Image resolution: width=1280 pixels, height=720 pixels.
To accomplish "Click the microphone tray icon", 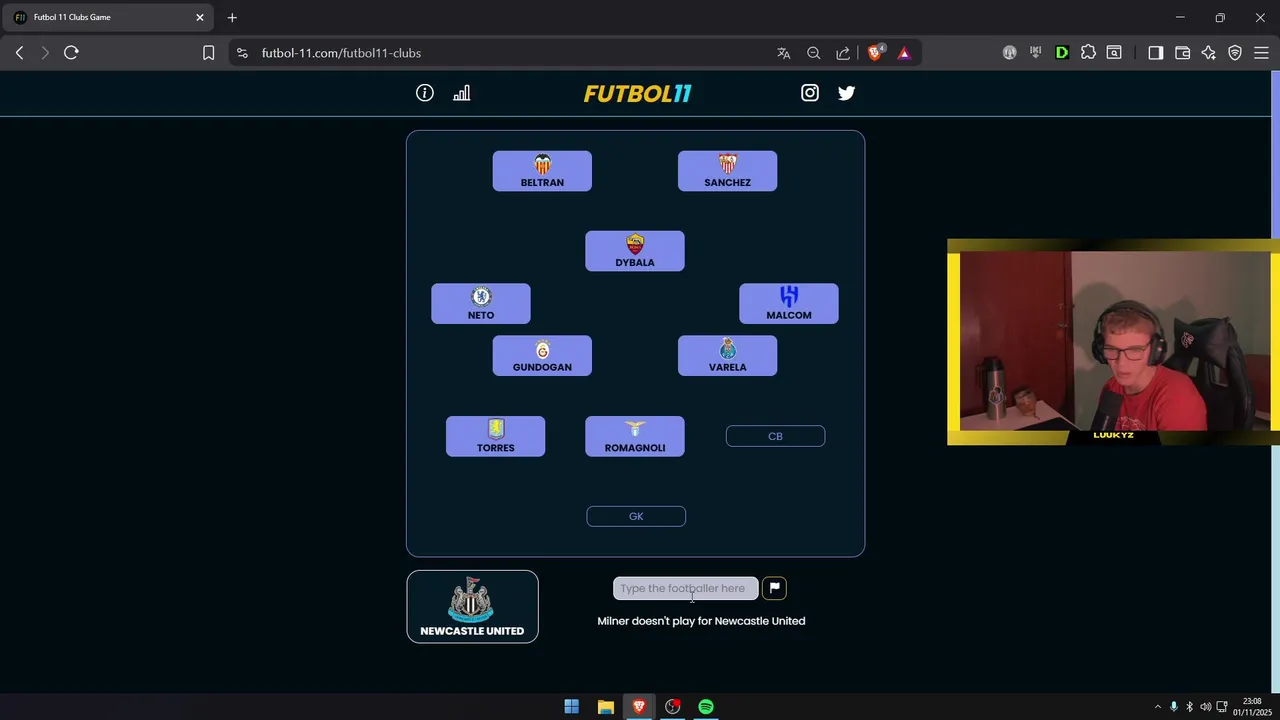I will click(1174, 707).
